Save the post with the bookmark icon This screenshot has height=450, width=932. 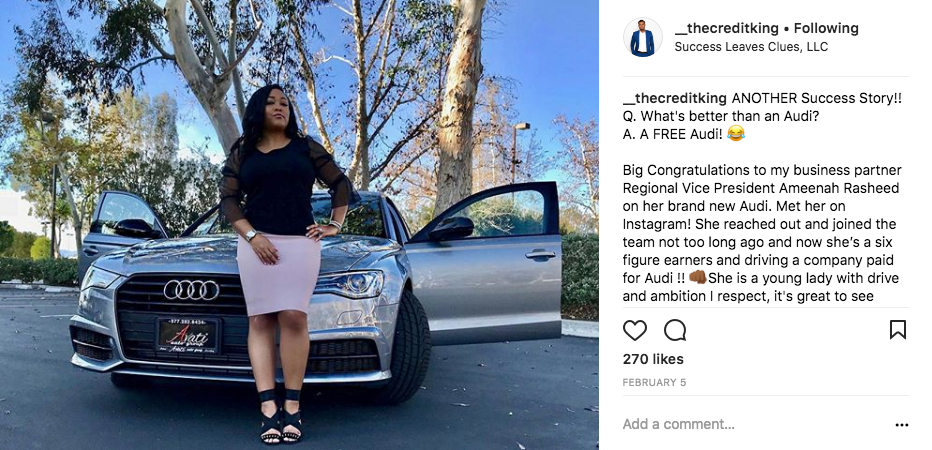(898, 330)
